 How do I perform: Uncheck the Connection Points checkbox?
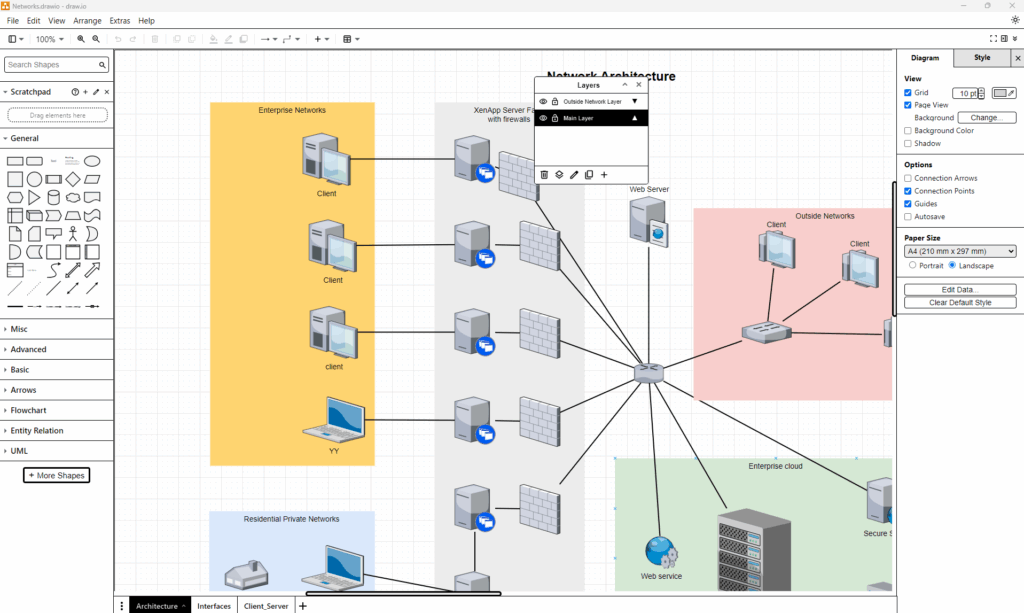[908, 191]
